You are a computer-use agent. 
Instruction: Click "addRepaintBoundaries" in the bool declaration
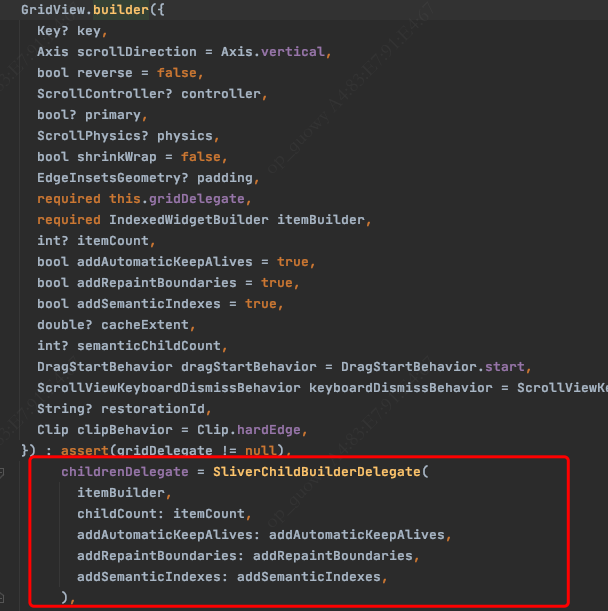[157, 283]
